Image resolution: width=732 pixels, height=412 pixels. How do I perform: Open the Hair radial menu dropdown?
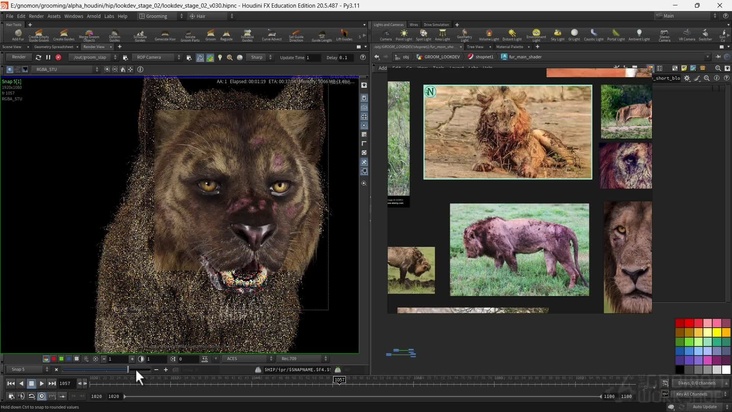click(x=211, y=16)
